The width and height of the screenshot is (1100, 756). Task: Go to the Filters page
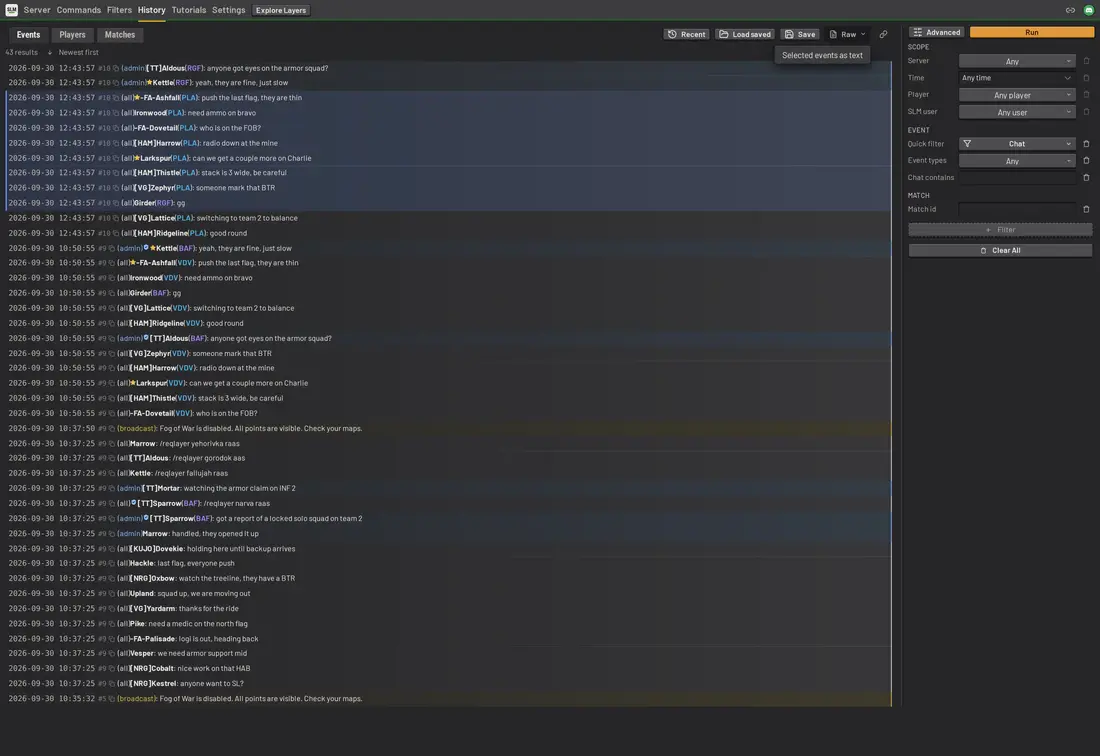click(x=119, y=10)
